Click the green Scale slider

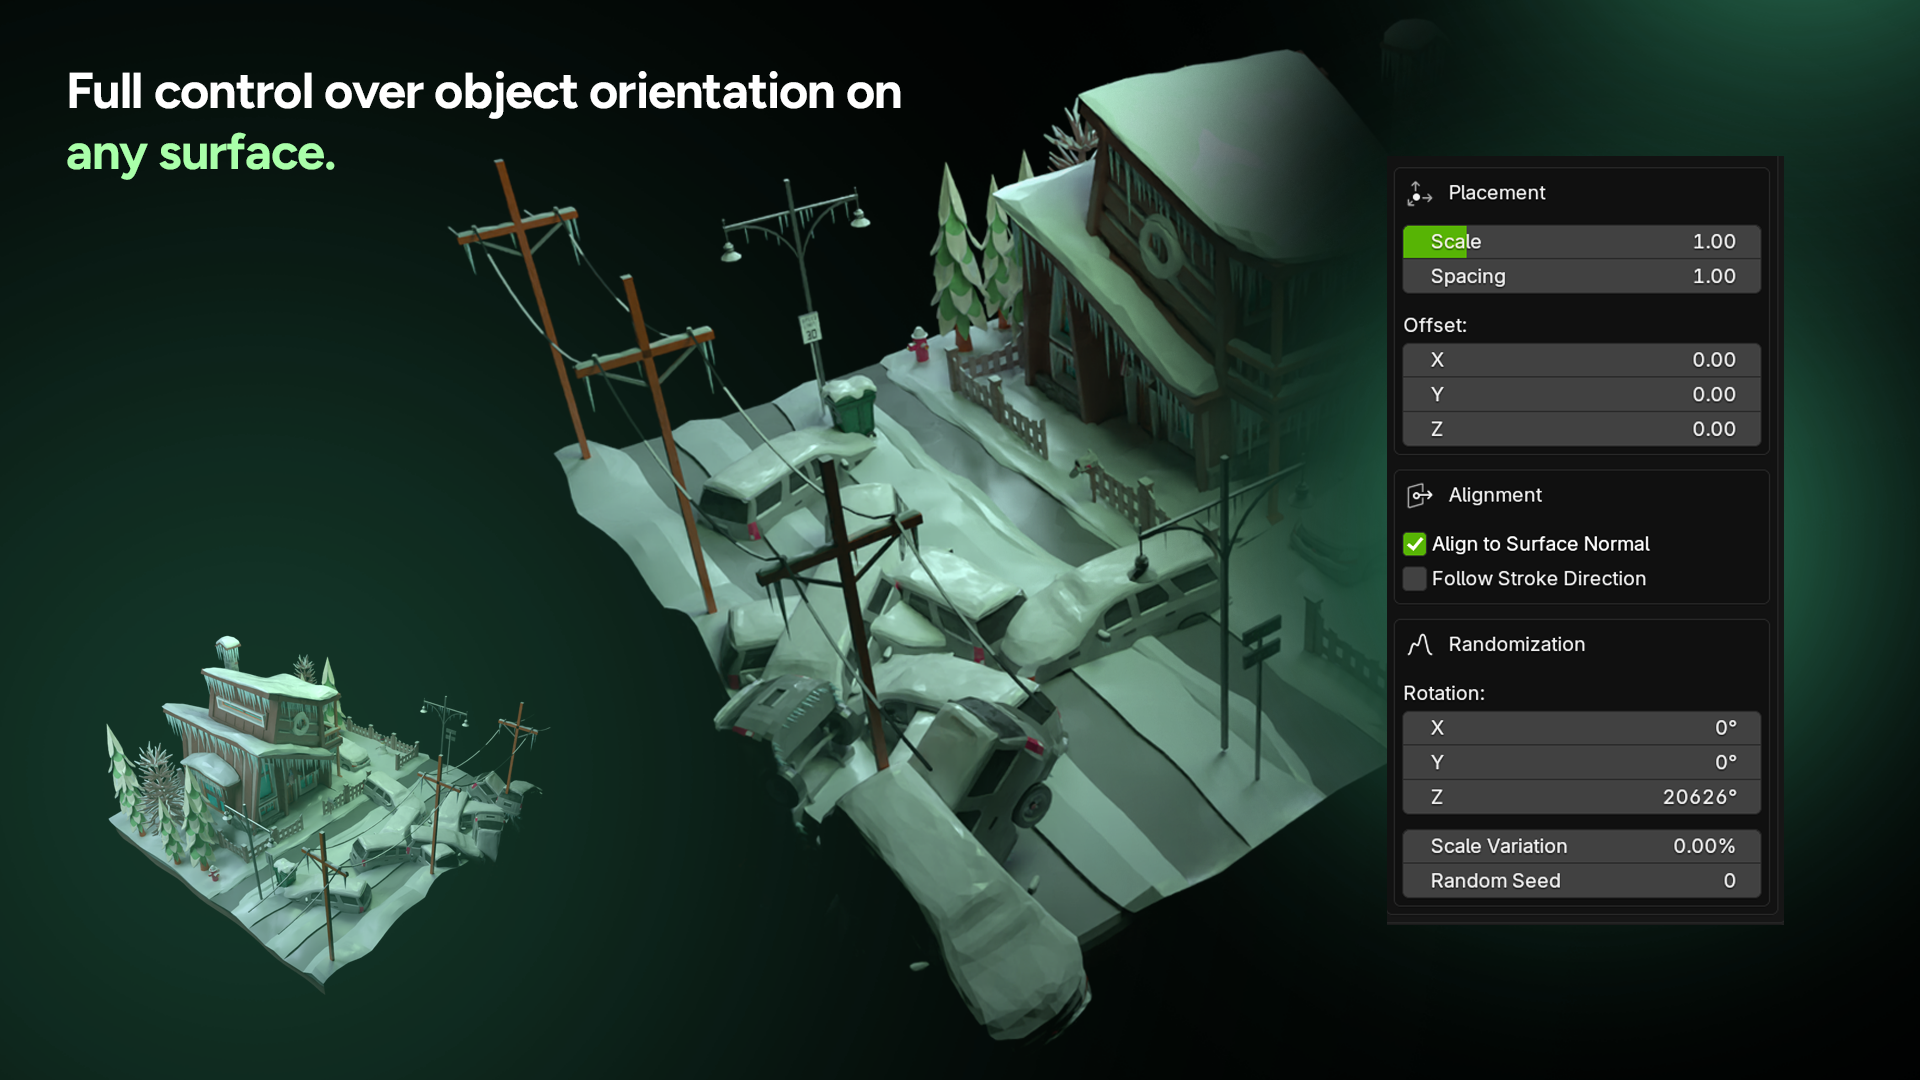[x=1580, y=242]
